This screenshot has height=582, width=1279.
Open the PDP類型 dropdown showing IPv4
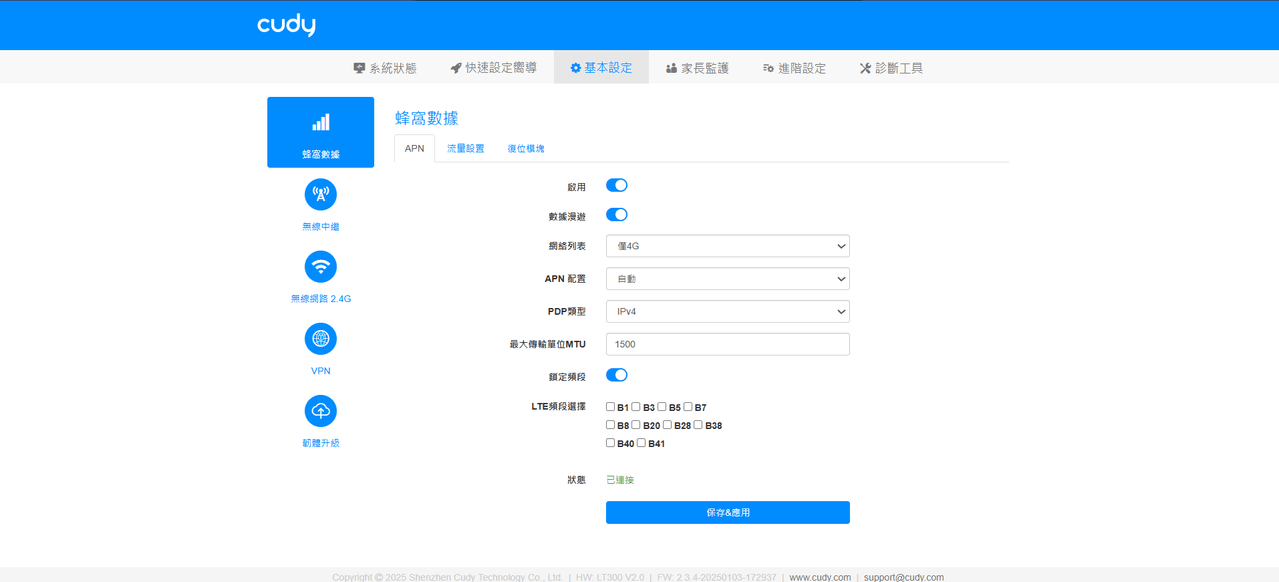[x=728, y=311]
